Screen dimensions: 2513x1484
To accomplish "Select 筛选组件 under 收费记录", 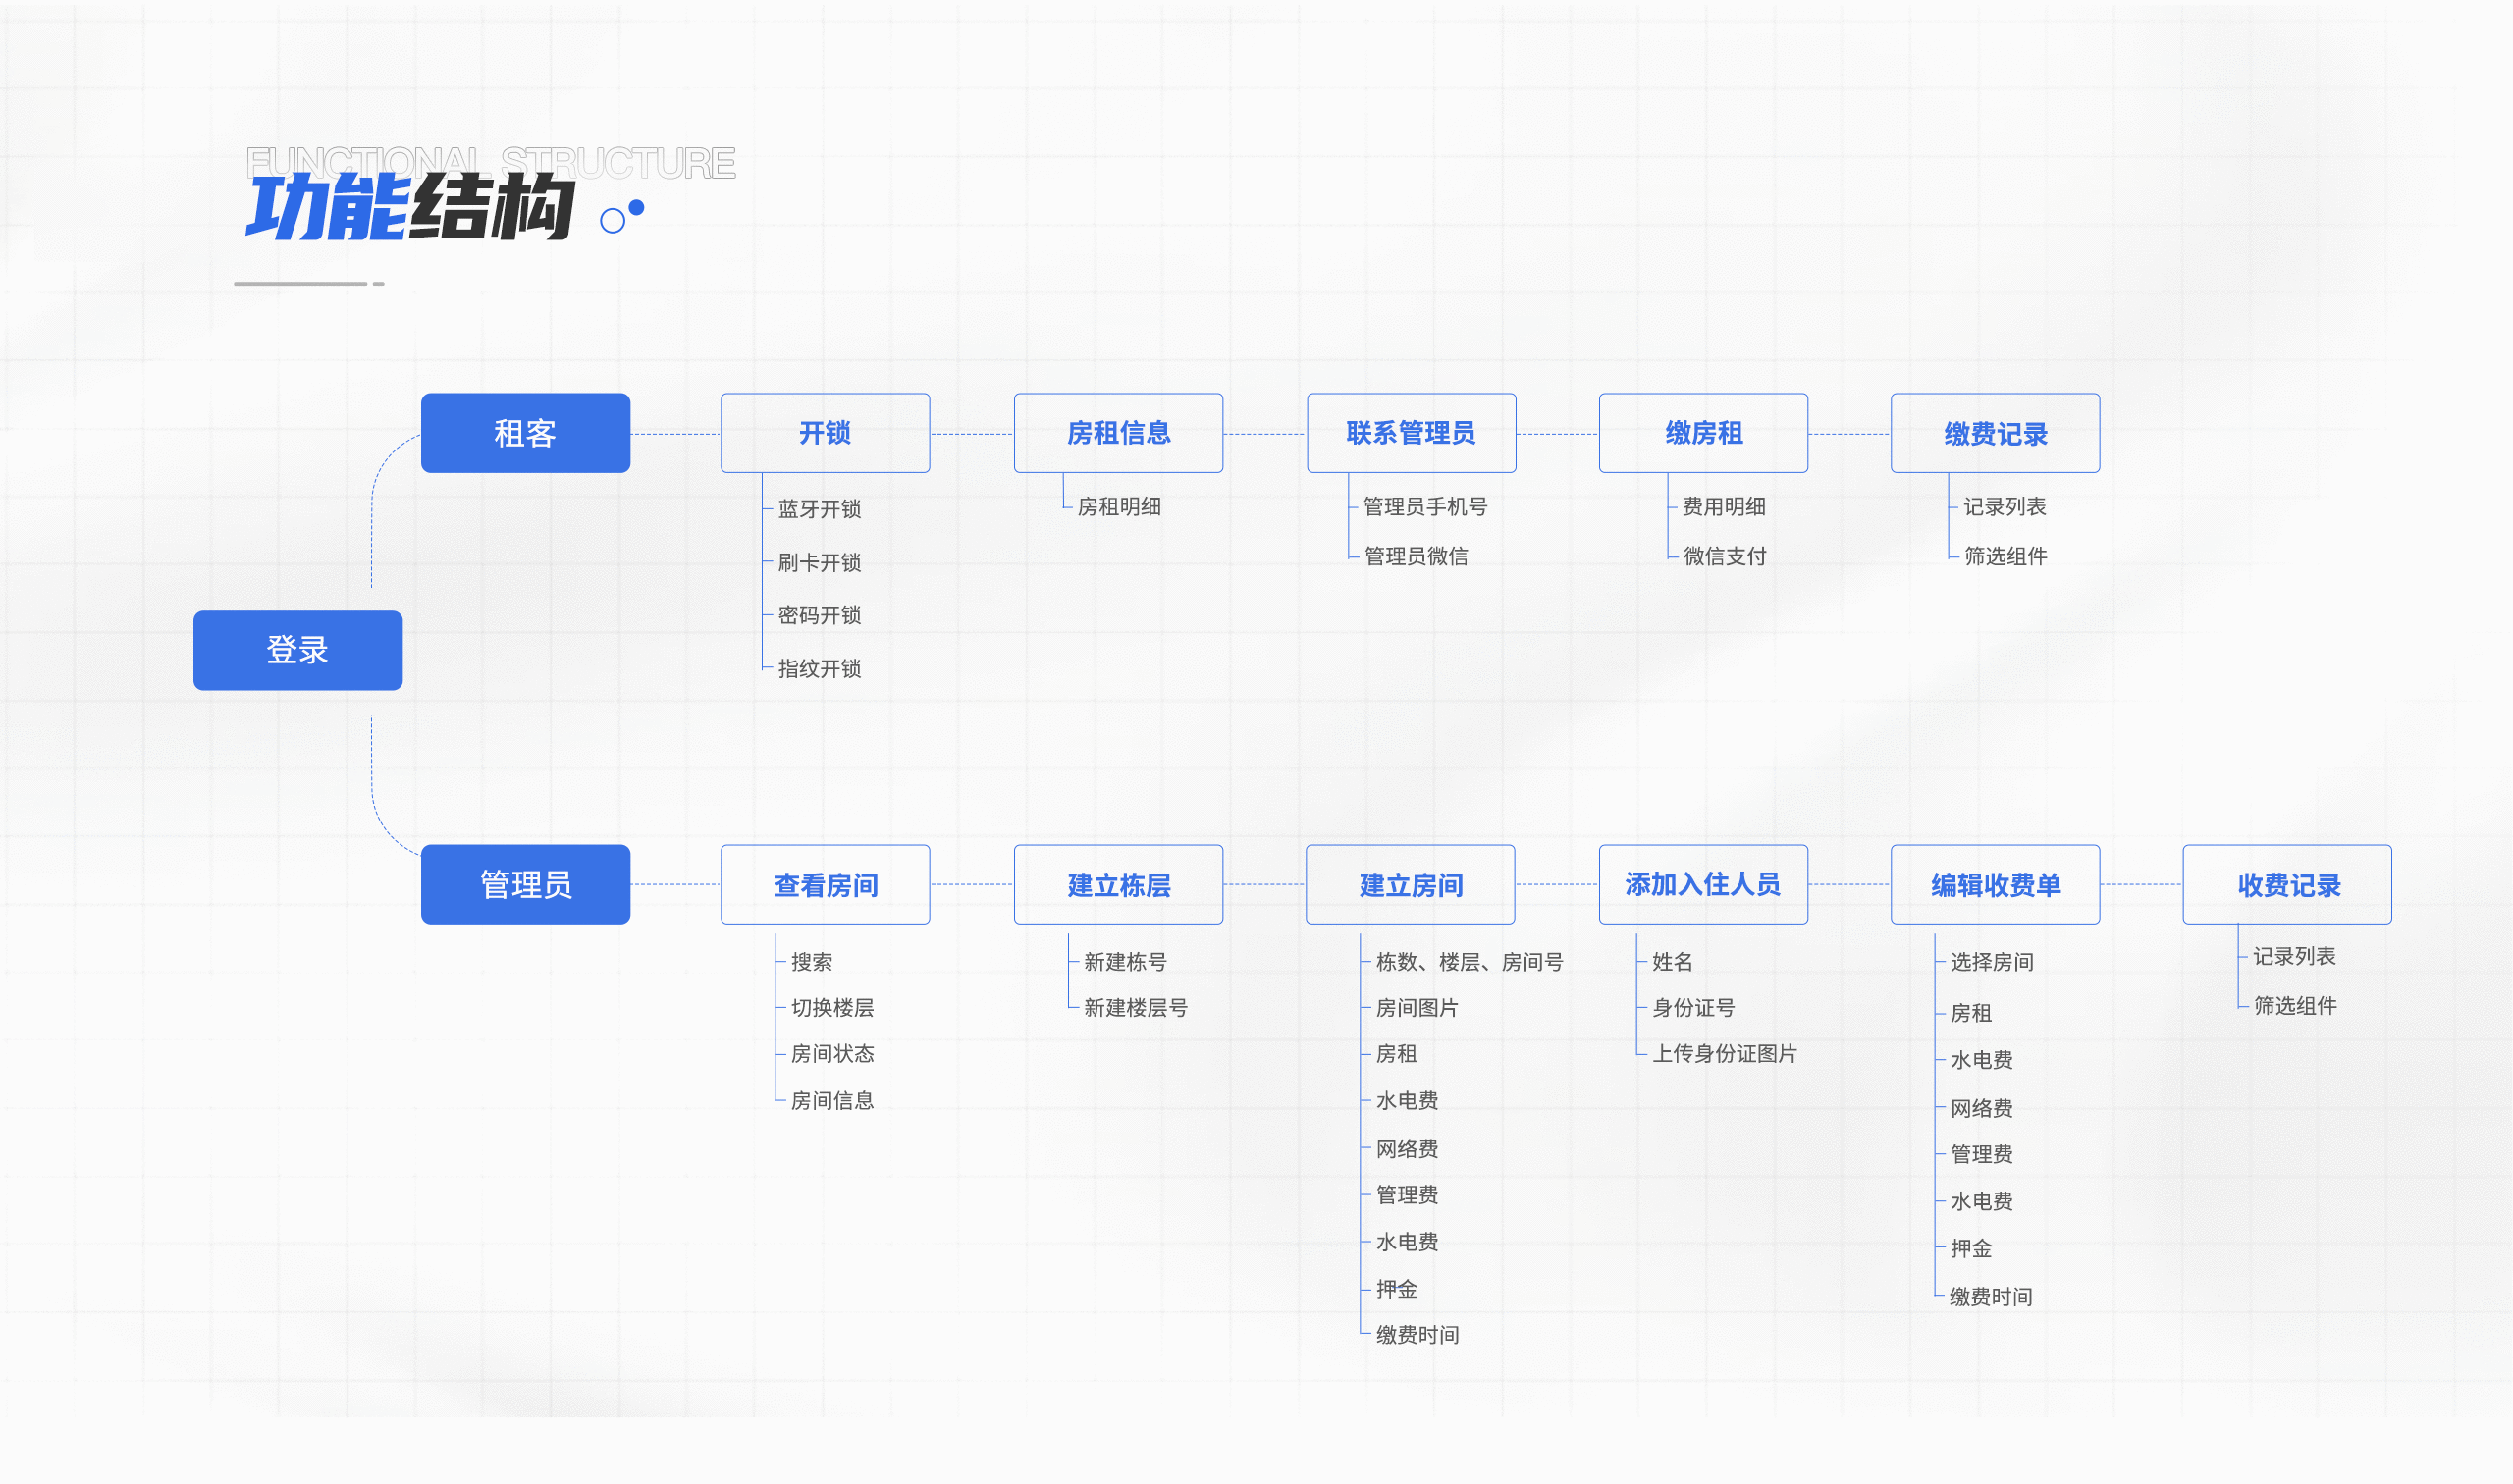I will 2296,1006.
